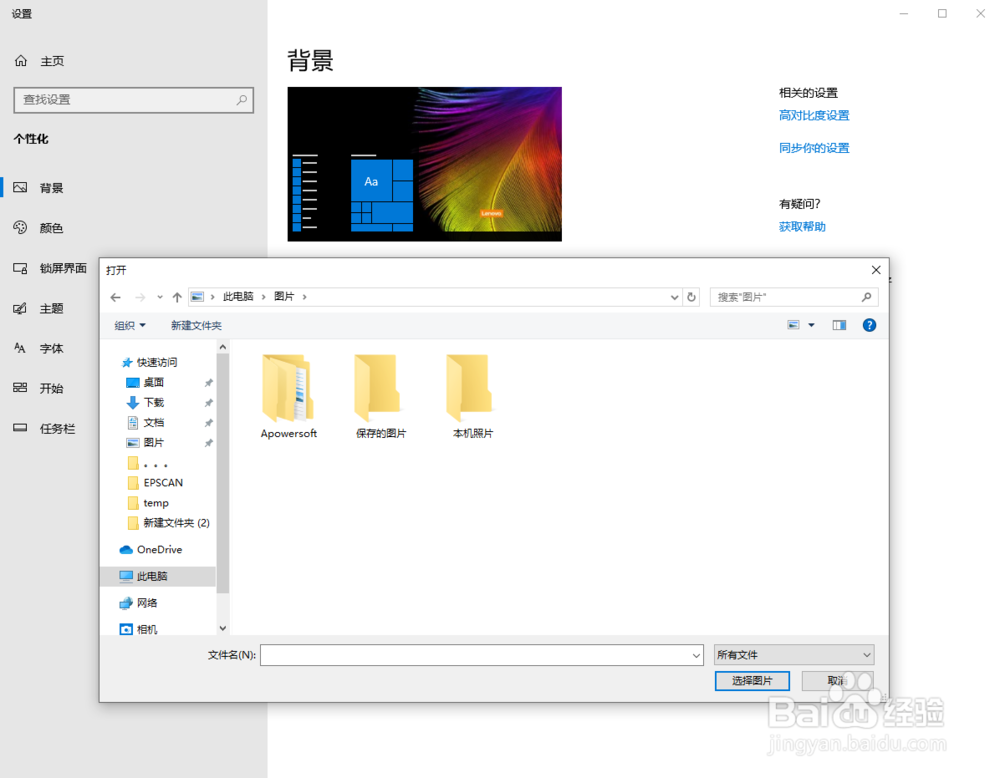The image size is (1000, 778).
Task: Click the 选择图片 button
Action: point(752,681)
